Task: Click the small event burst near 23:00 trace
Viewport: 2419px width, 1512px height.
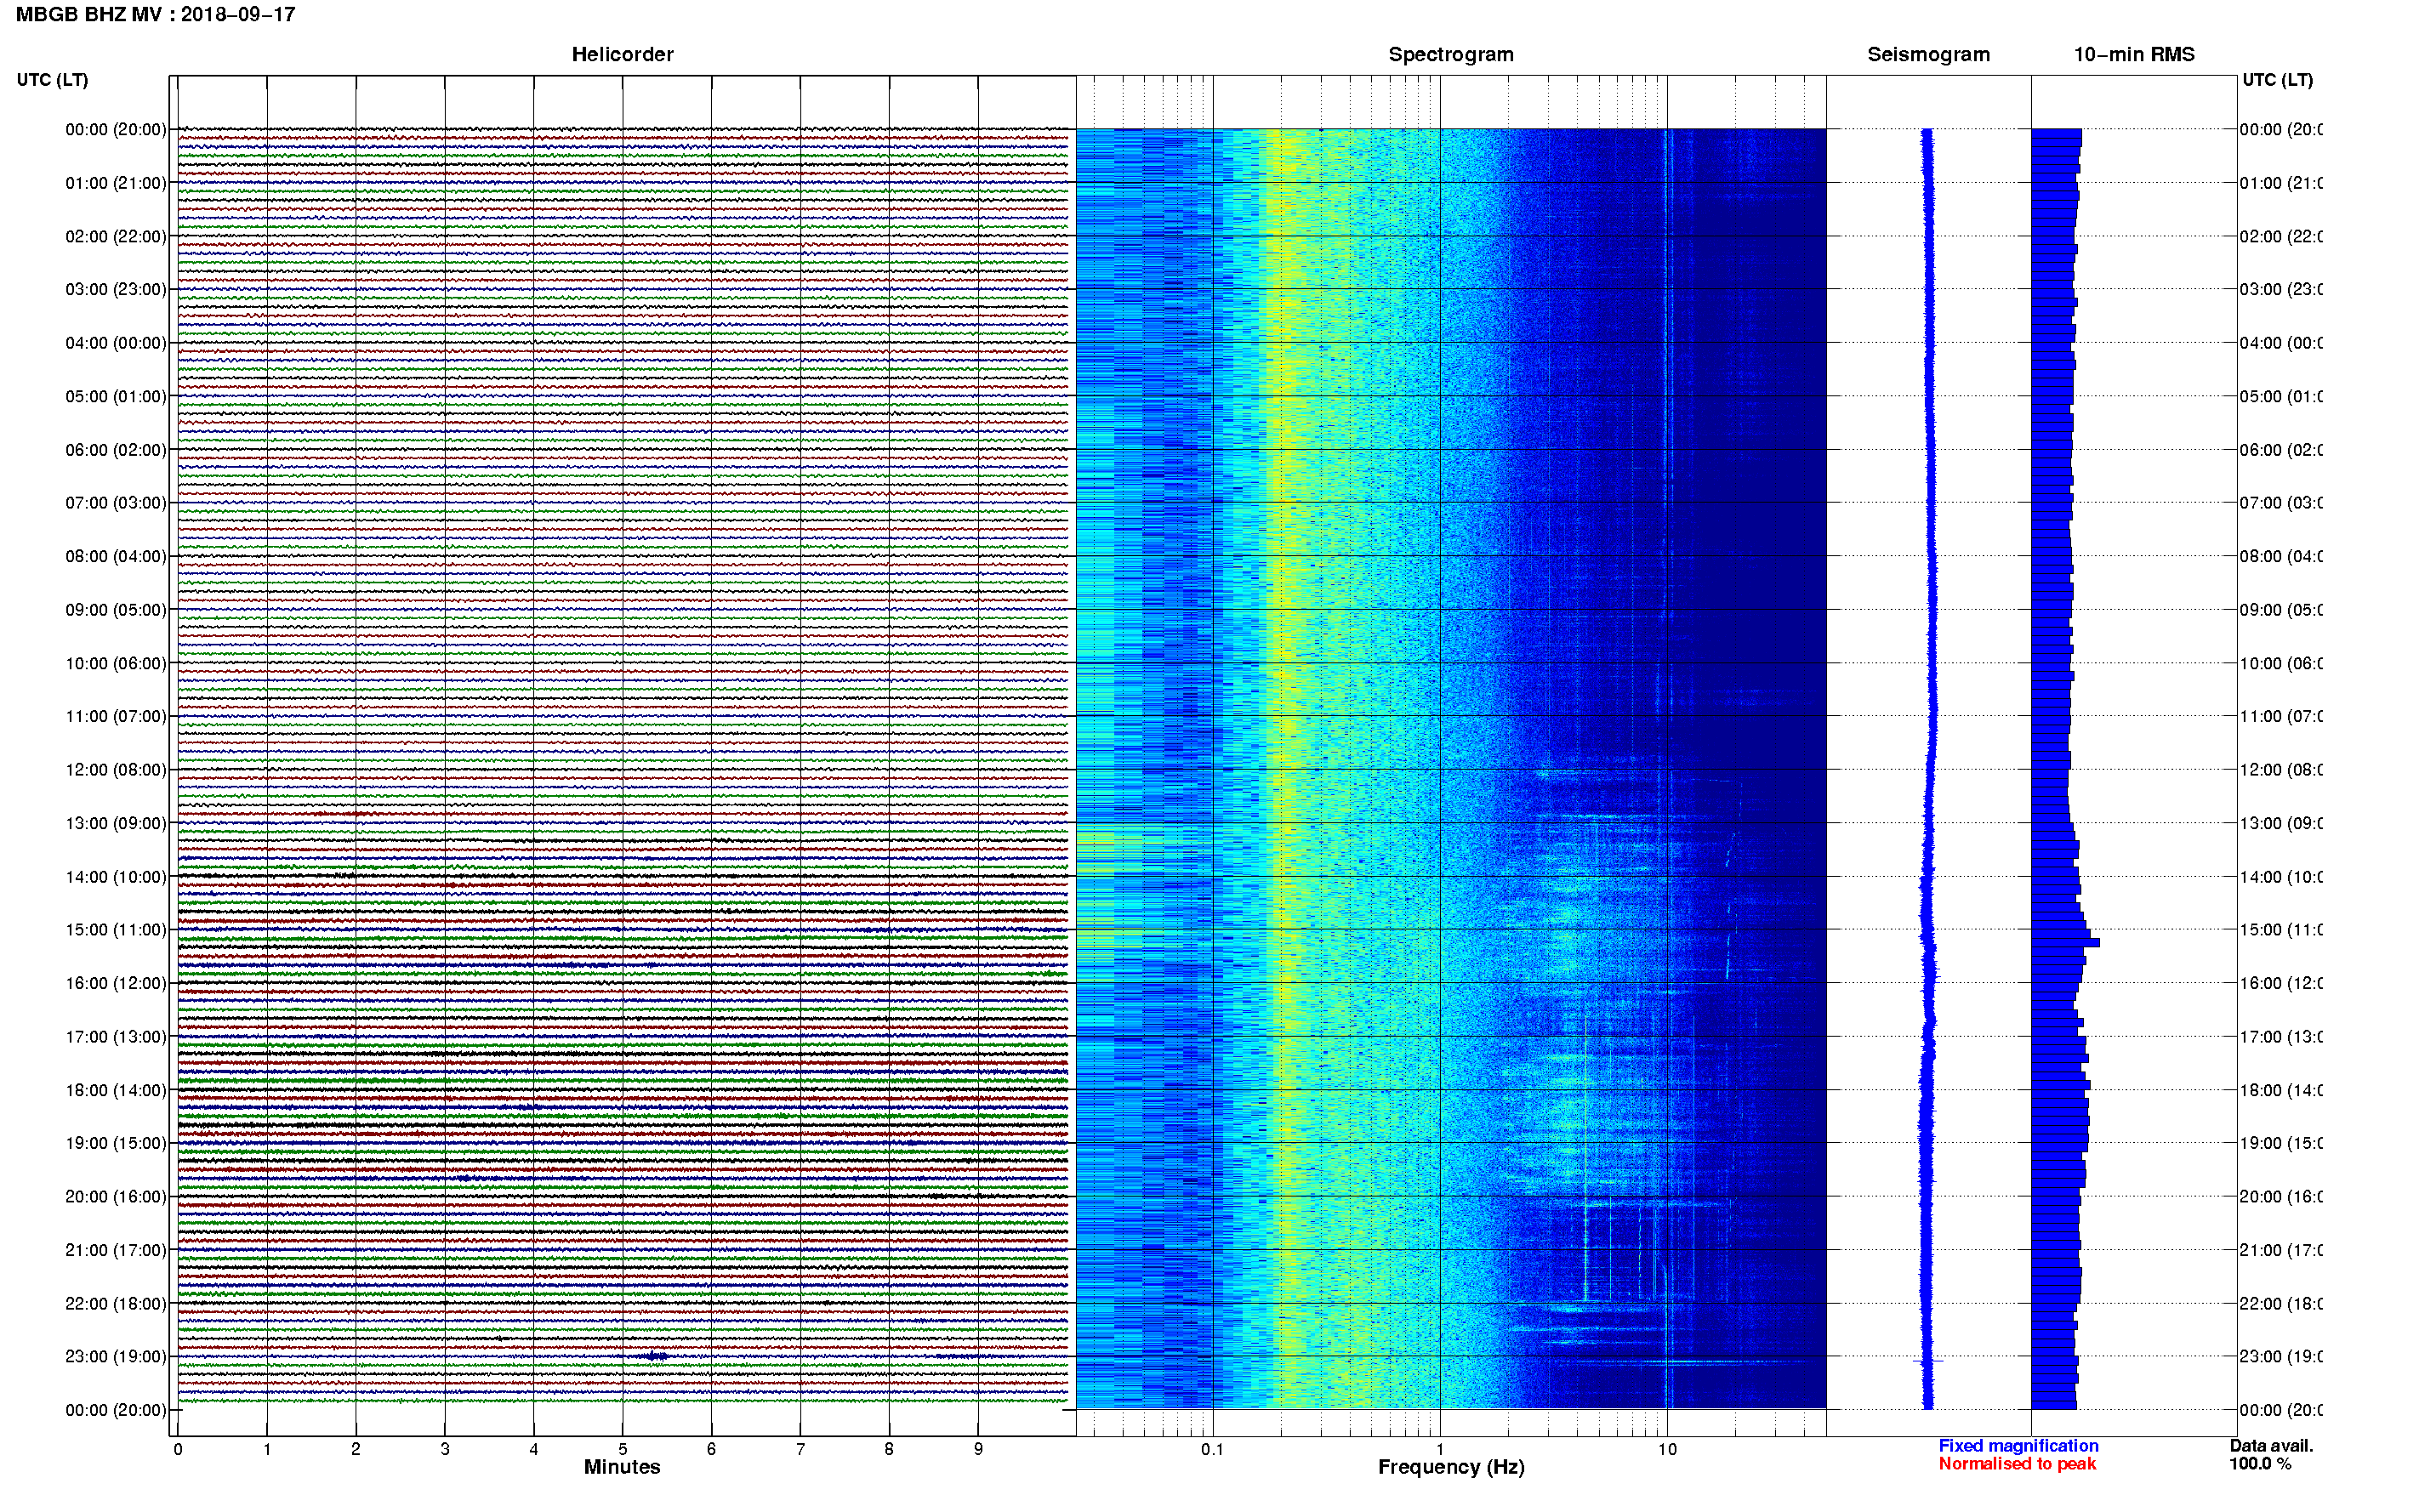Action: (x=655, y=1357)
